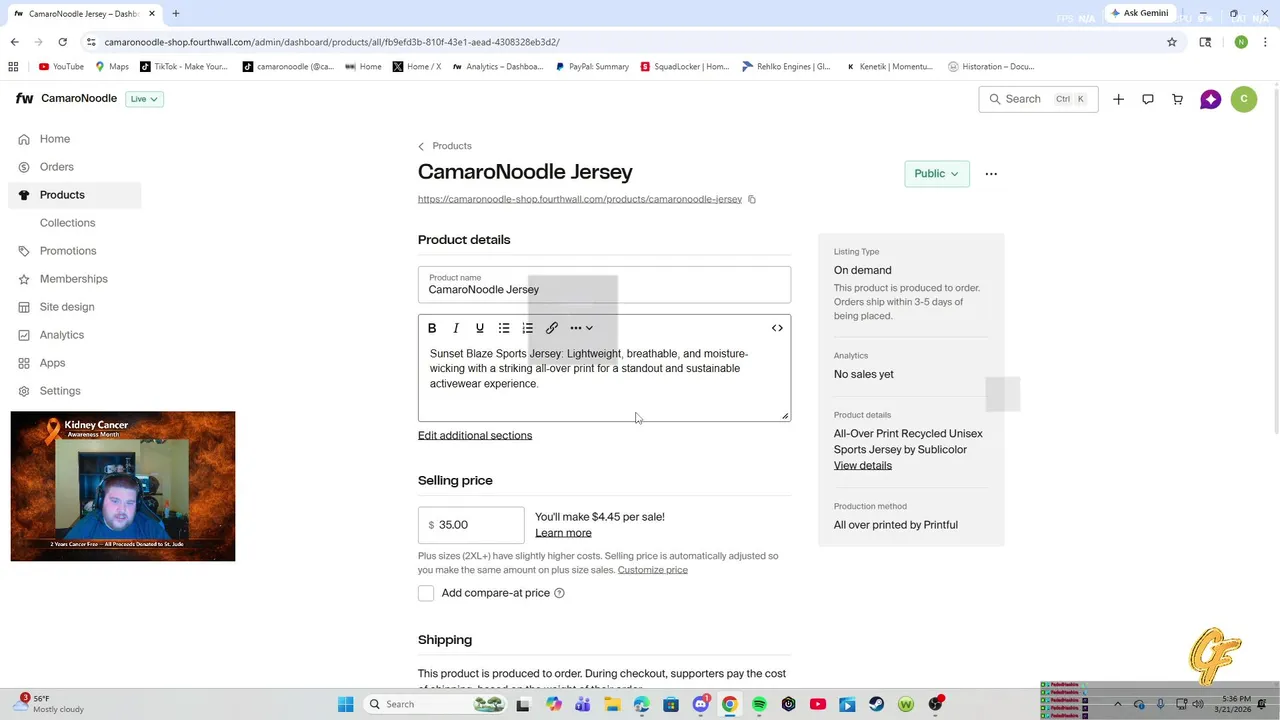Click the selling price input field
This screenshot has height=720, width=1280.
(471, 525)
